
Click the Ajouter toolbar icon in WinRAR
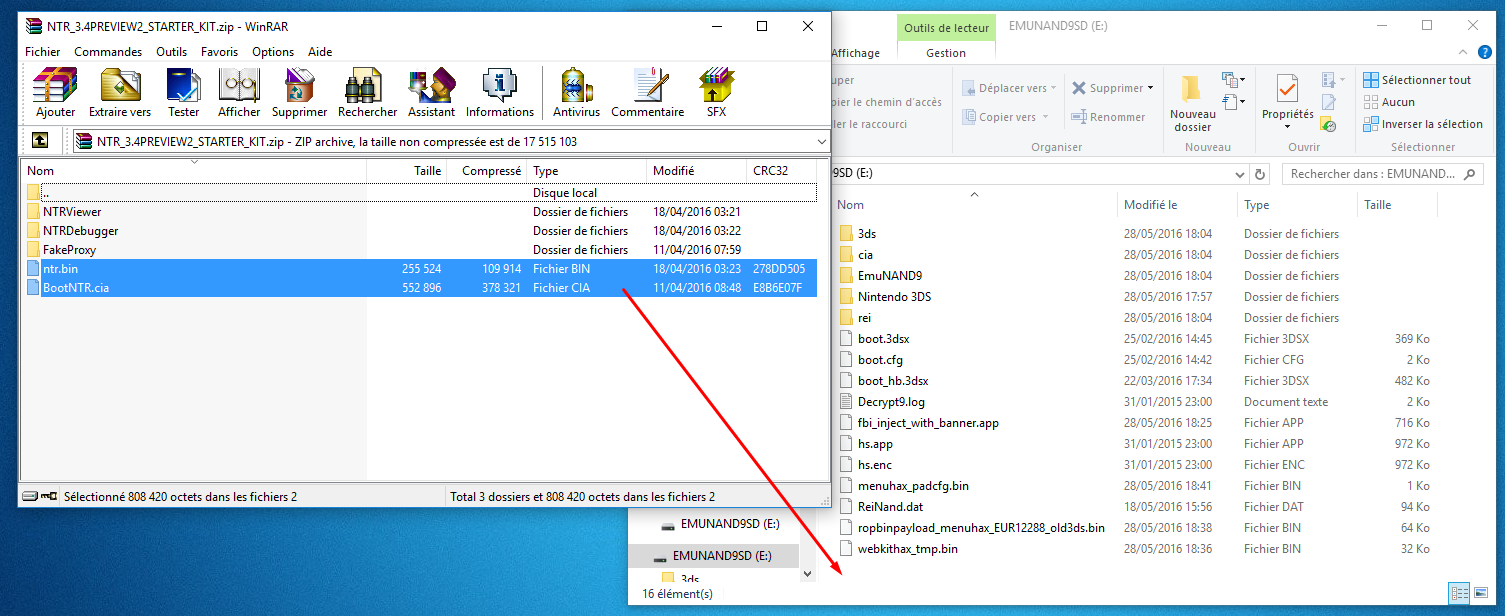coord(55,93)
